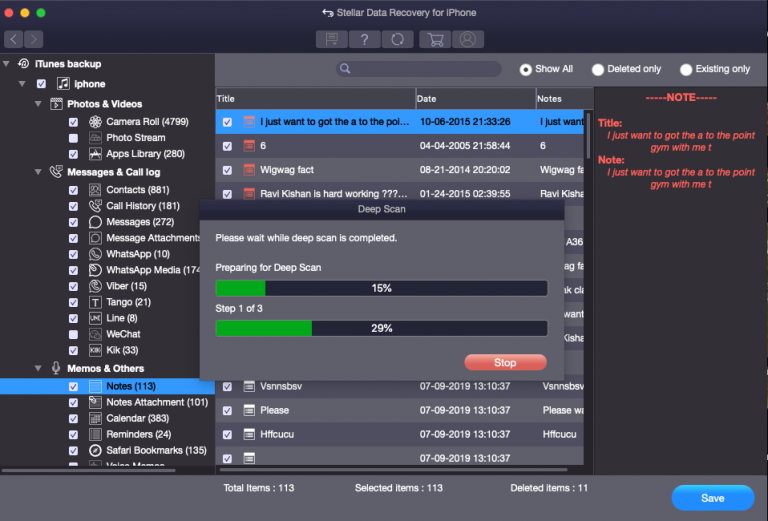This screenshot has width=768, height=521.
Task: Collapse the Photos & Videos section
Action: click(38, 104)
